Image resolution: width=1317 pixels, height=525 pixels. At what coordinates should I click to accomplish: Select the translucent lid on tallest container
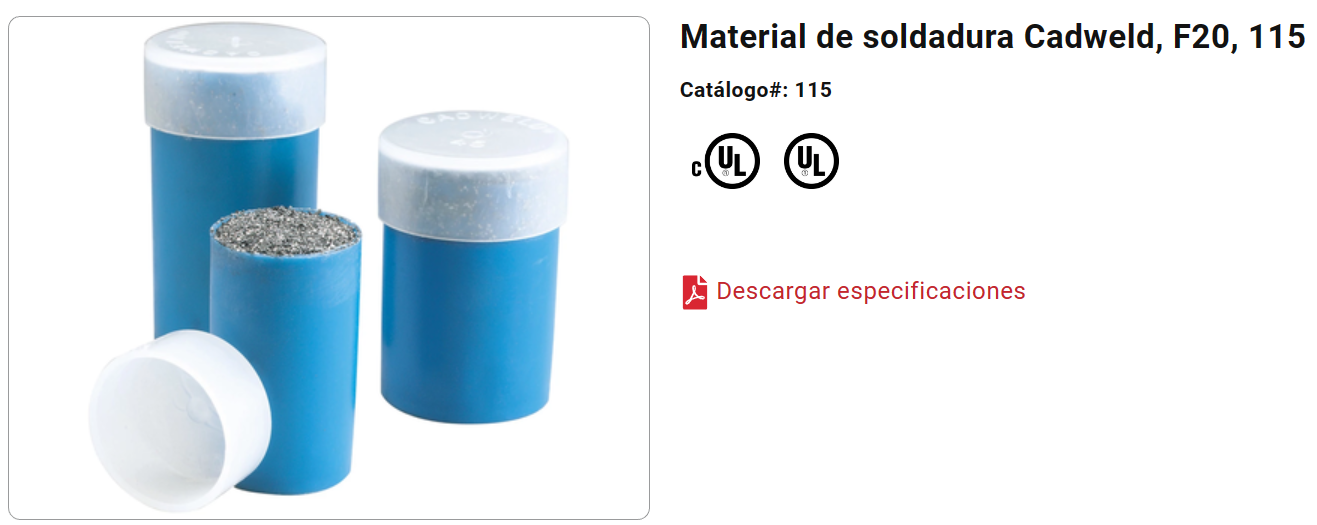pyautogui.click(x=235, y=80)
